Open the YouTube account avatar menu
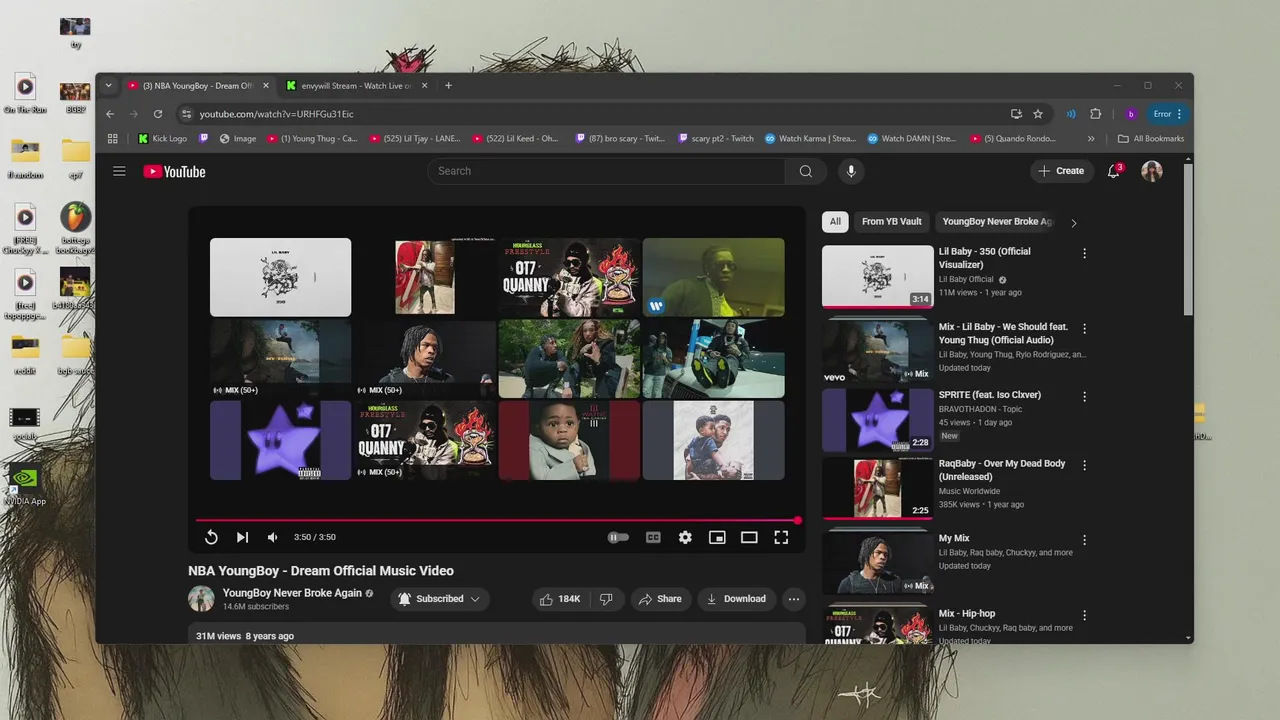This screenshot has width=1280, height=720. point(1152,171)
